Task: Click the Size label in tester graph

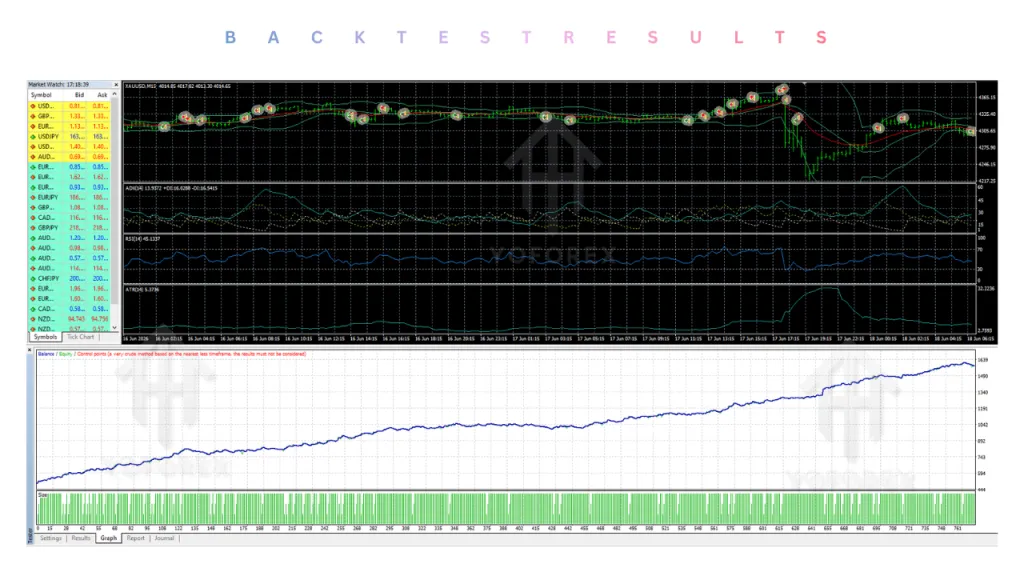Action: (x=42, y=495)
